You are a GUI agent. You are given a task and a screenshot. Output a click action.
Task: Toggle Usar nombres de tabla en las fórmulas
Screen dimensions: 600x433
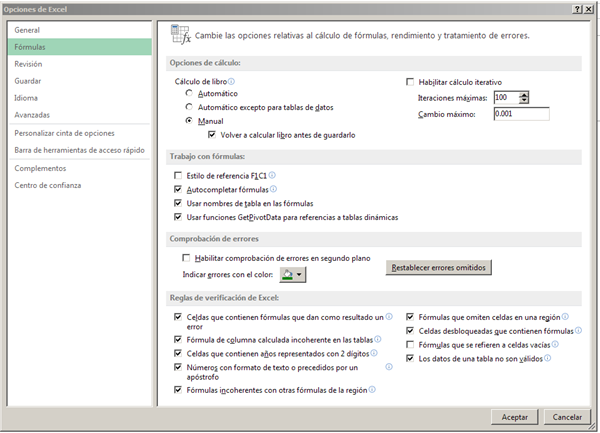[x=178, y=203]
